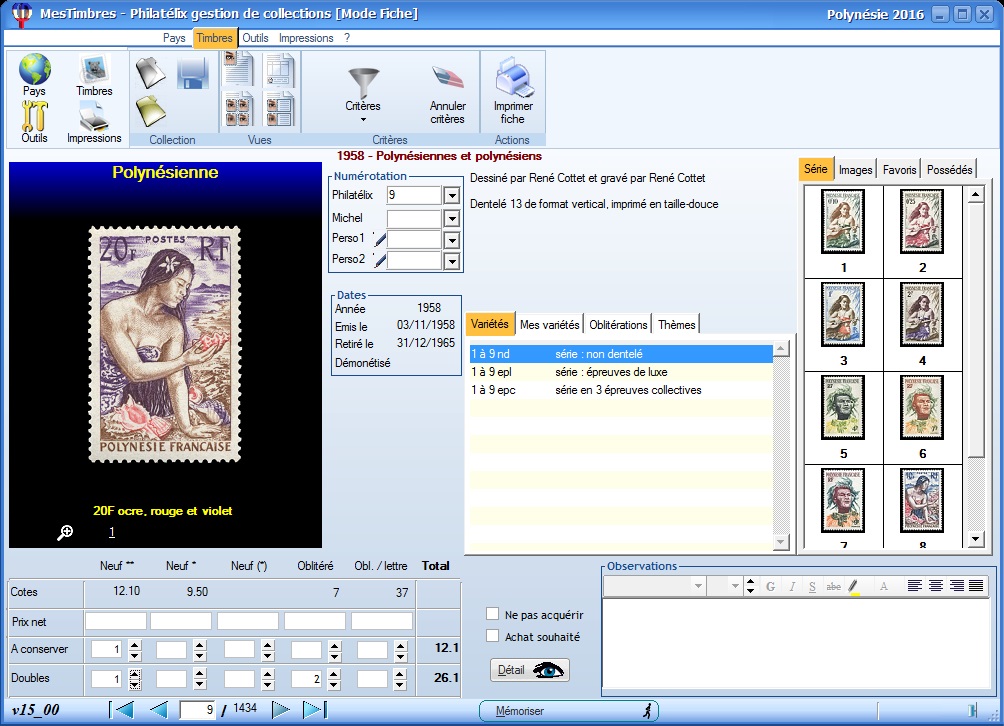Image resolution: width=1004 pixels, height=726 pixels.
Task: Go to the first record arrow
Action: click(x=122, y=709)
